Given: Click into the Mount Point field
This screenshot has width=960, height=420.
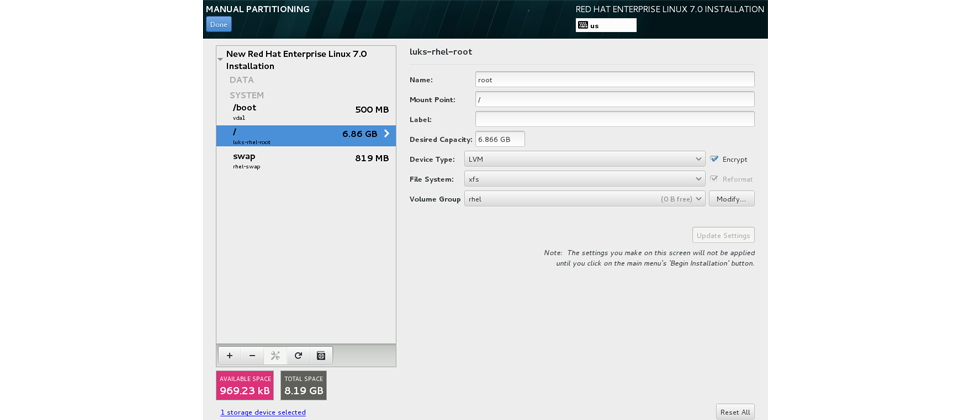Looking at the screenshot, I should pyautogui.click(x=615, y=99).
